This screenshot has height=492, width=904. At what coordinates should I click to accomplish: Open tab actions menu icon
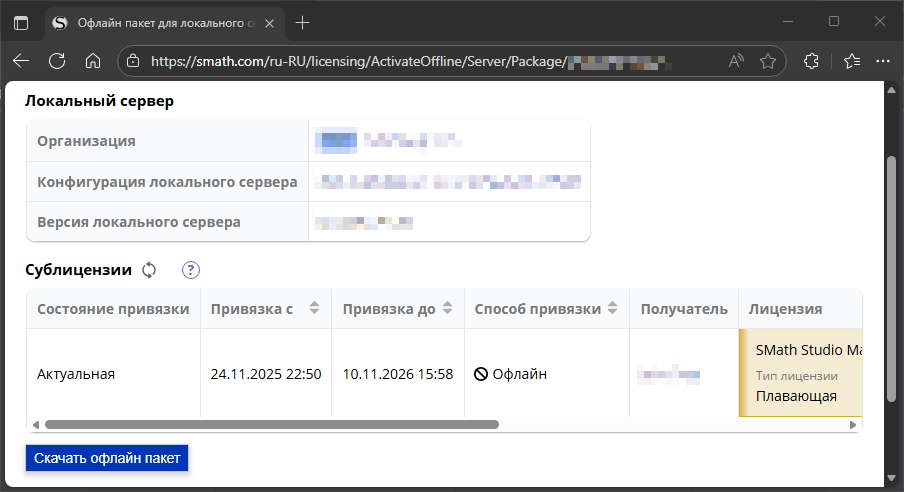pos(21,23)
